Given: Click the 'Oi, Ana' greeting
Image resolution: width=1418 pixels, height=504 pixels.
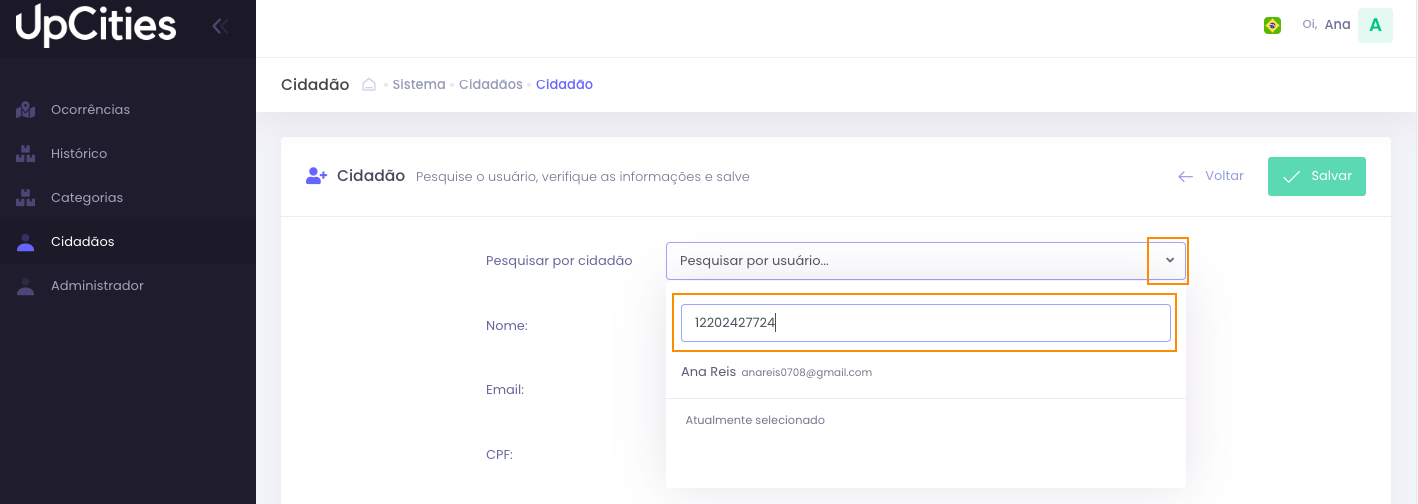Looking at the screenshot, I should 1326,25.
